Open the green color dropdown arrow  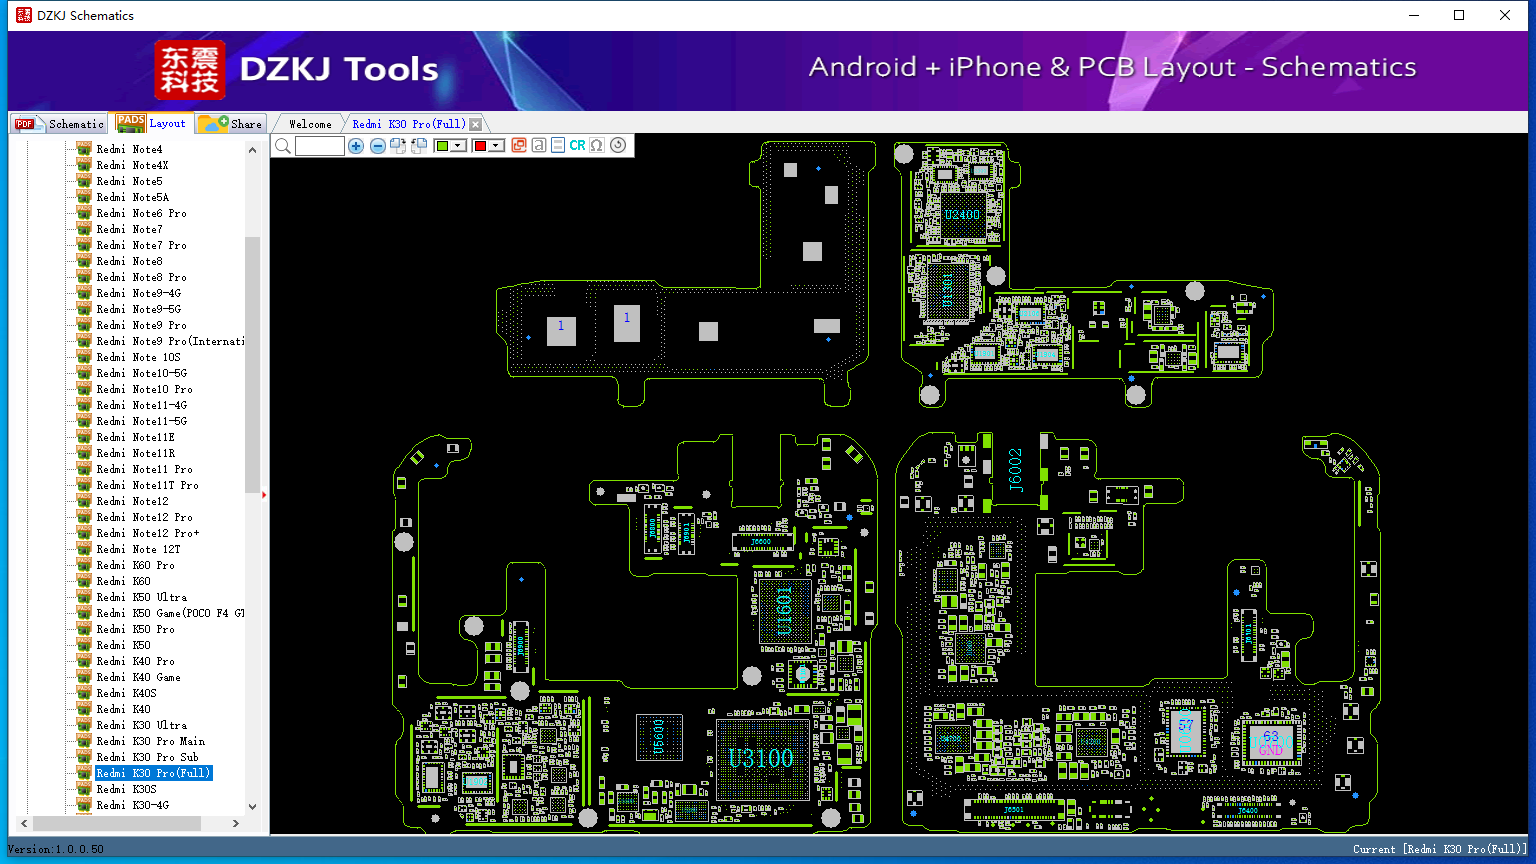[458, 146]
